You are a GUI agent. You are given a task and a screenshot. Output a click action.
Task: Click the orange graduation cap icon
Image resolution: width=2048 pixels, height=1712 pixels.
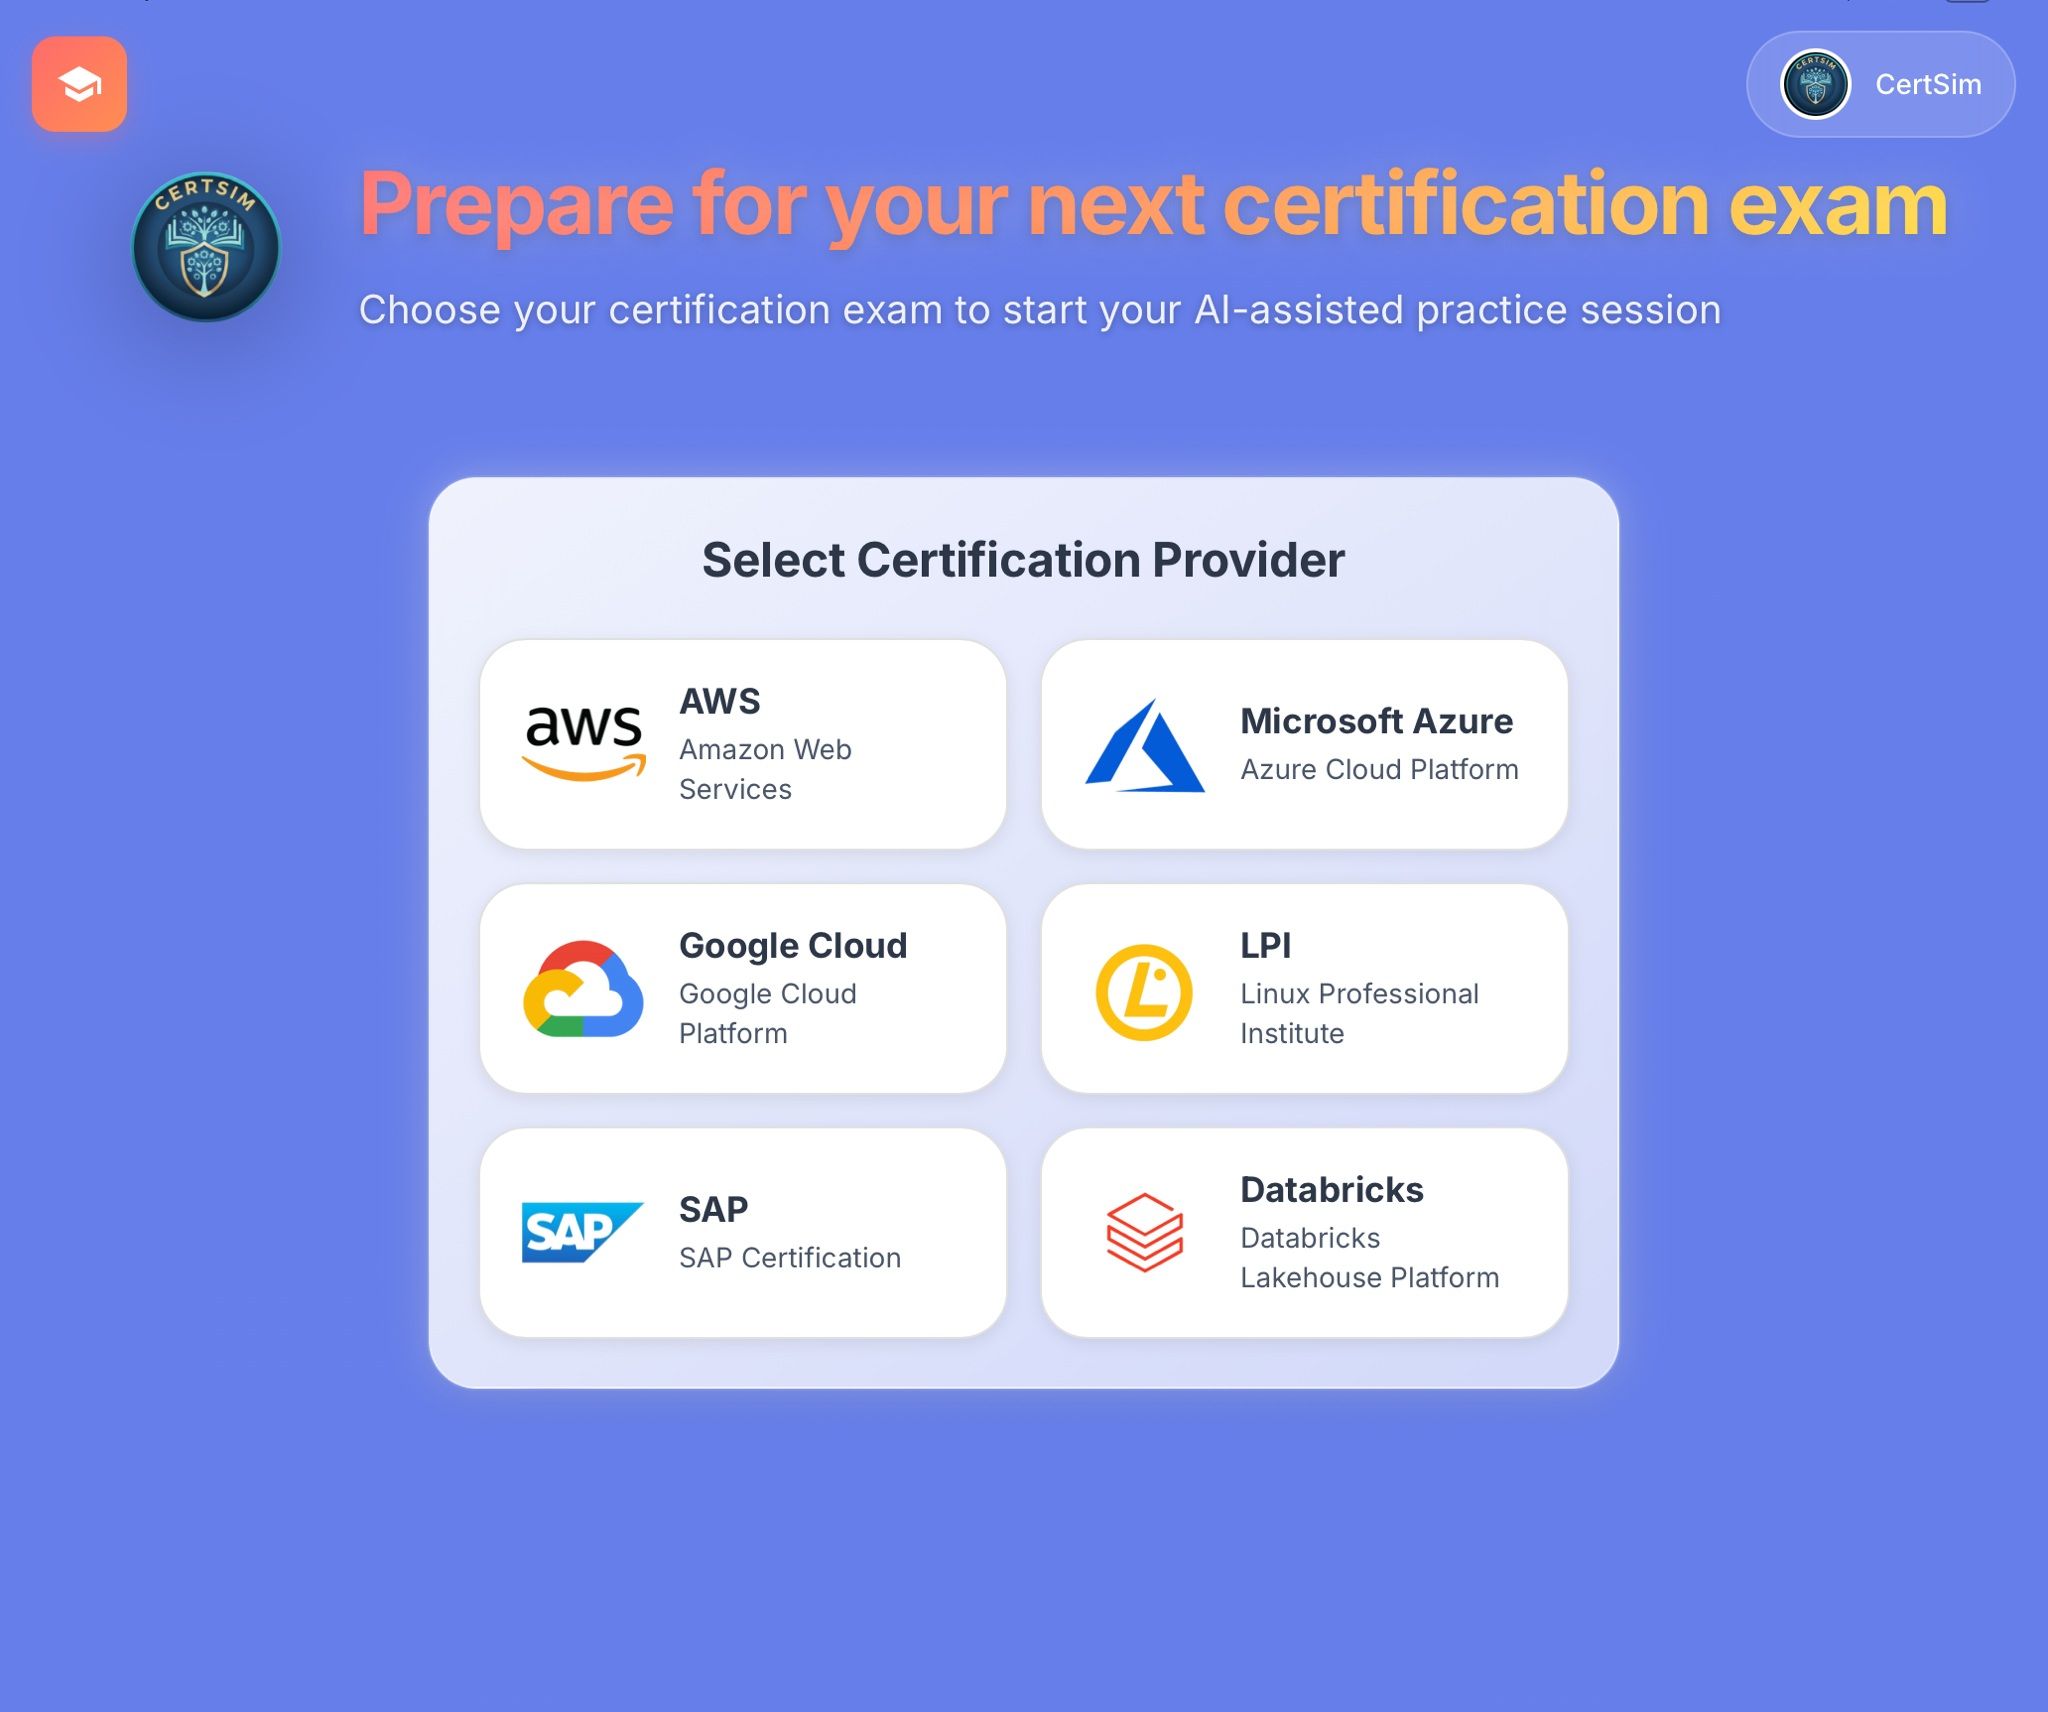click(79, 84)
